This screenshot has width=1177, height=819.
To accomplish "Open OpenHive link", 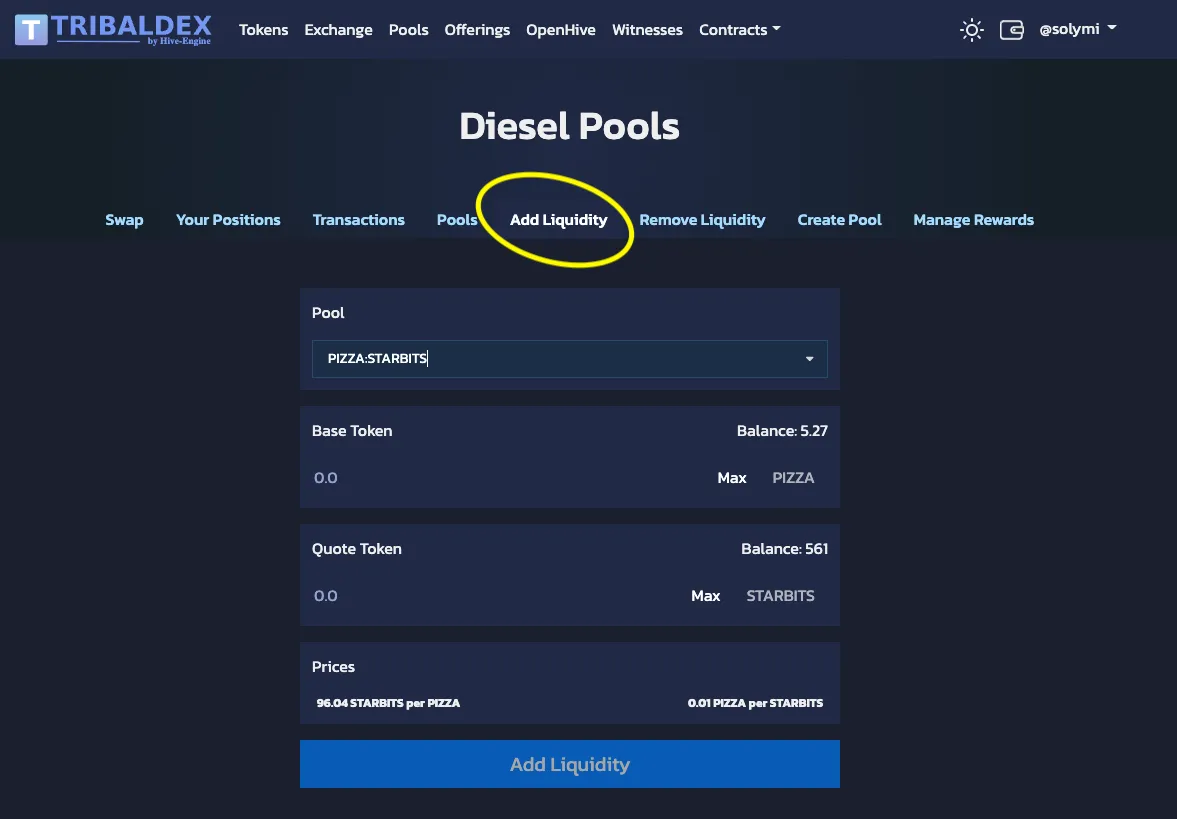I will 561,30.
